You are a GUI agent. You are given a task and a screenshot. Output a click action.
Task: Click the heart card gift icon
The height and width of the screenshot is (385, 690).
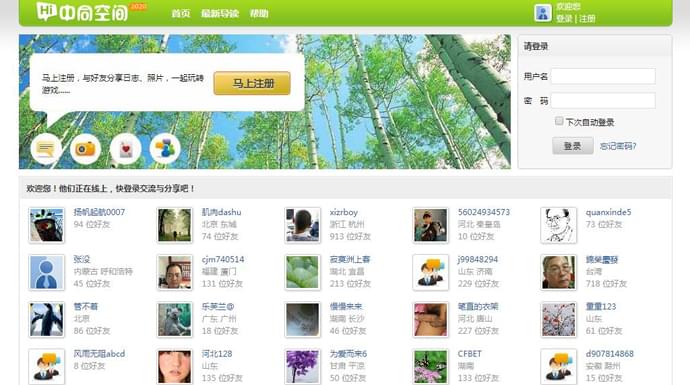pyautogui.click(x=125, y=149)
